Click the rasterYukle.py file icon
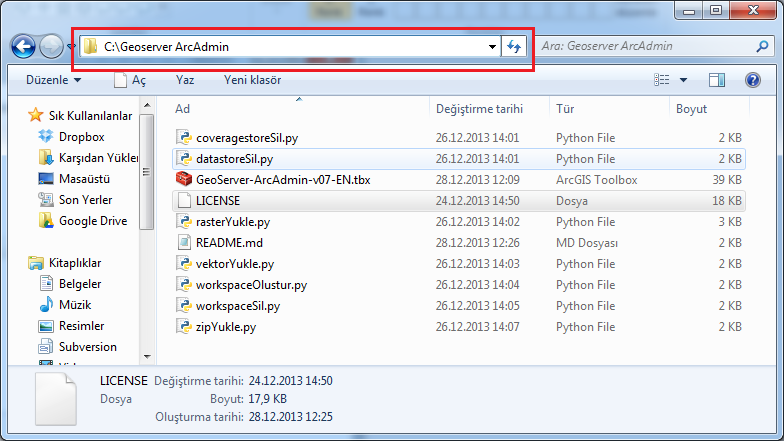Screen dimensions: 784x441 coord(184,222)
